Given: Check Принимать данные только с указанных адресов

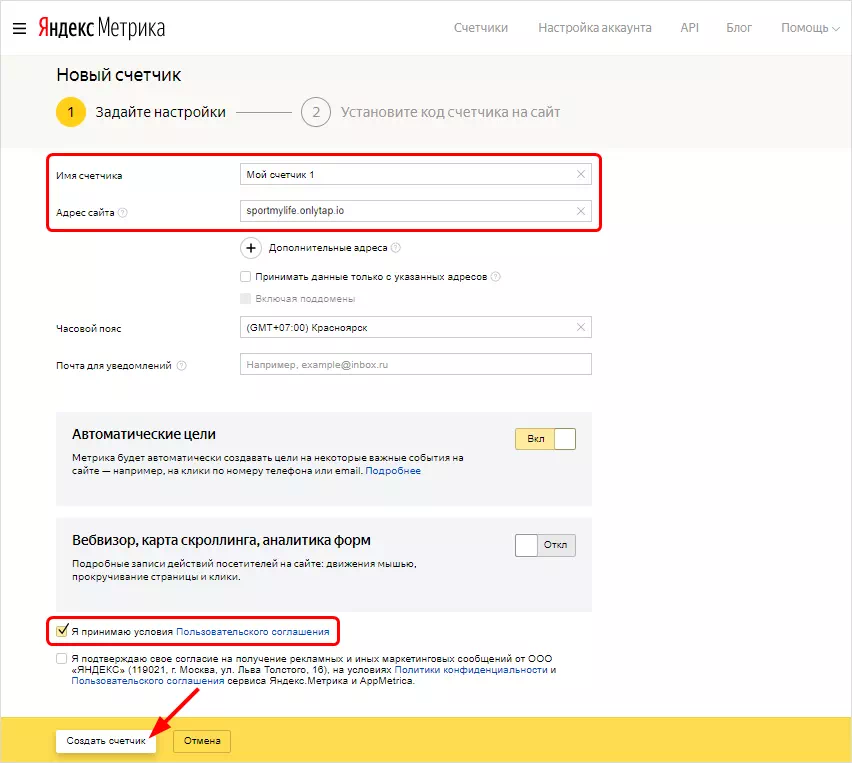Looking at the screenshot, I should coord(246,277).
